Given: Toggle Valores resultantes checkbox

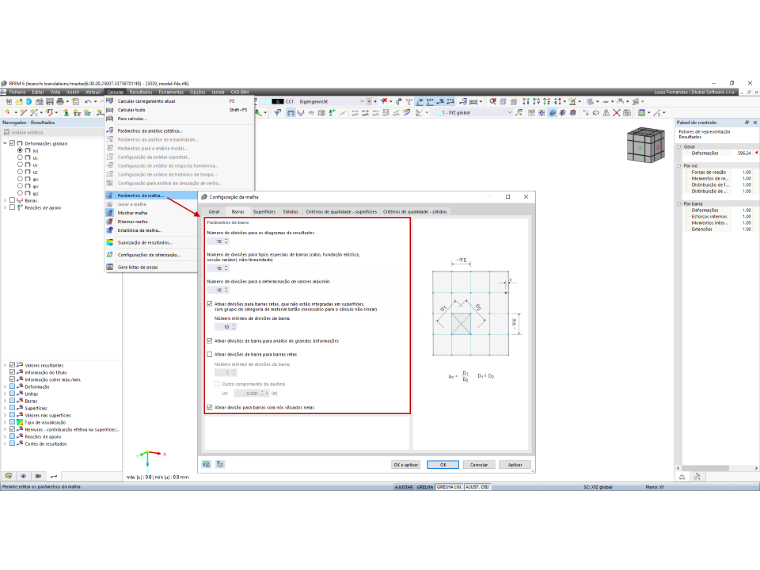Looking at the screenshot, I should click(x=12, y=365).
